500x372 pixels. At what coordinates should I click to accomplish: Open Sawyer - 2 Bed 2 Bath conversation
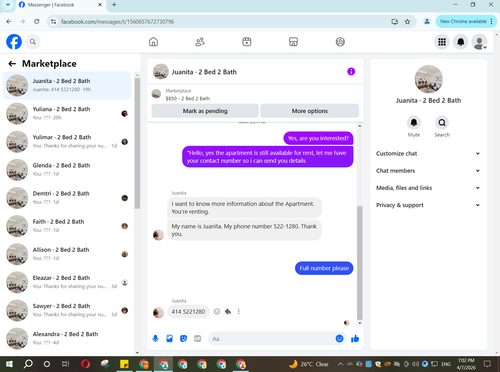[67, 310]
